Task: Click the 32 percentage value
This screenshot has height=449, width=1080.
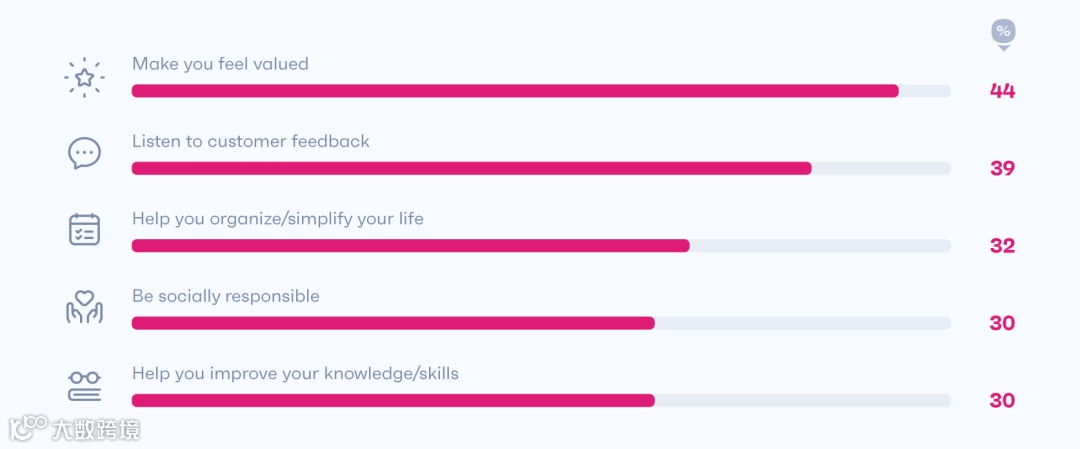Action: 1002,246
